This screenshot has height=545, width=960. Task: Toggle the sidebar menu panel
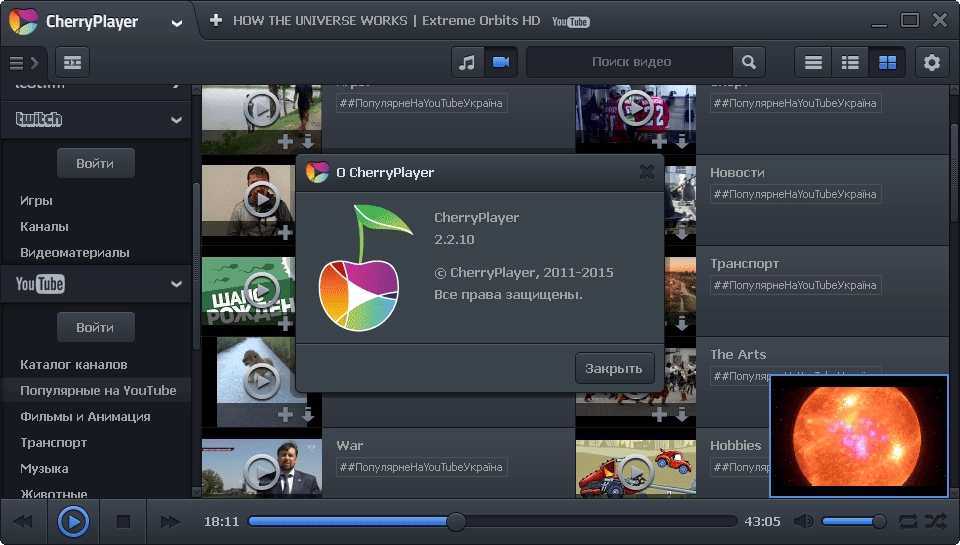(x=24, y=62)
